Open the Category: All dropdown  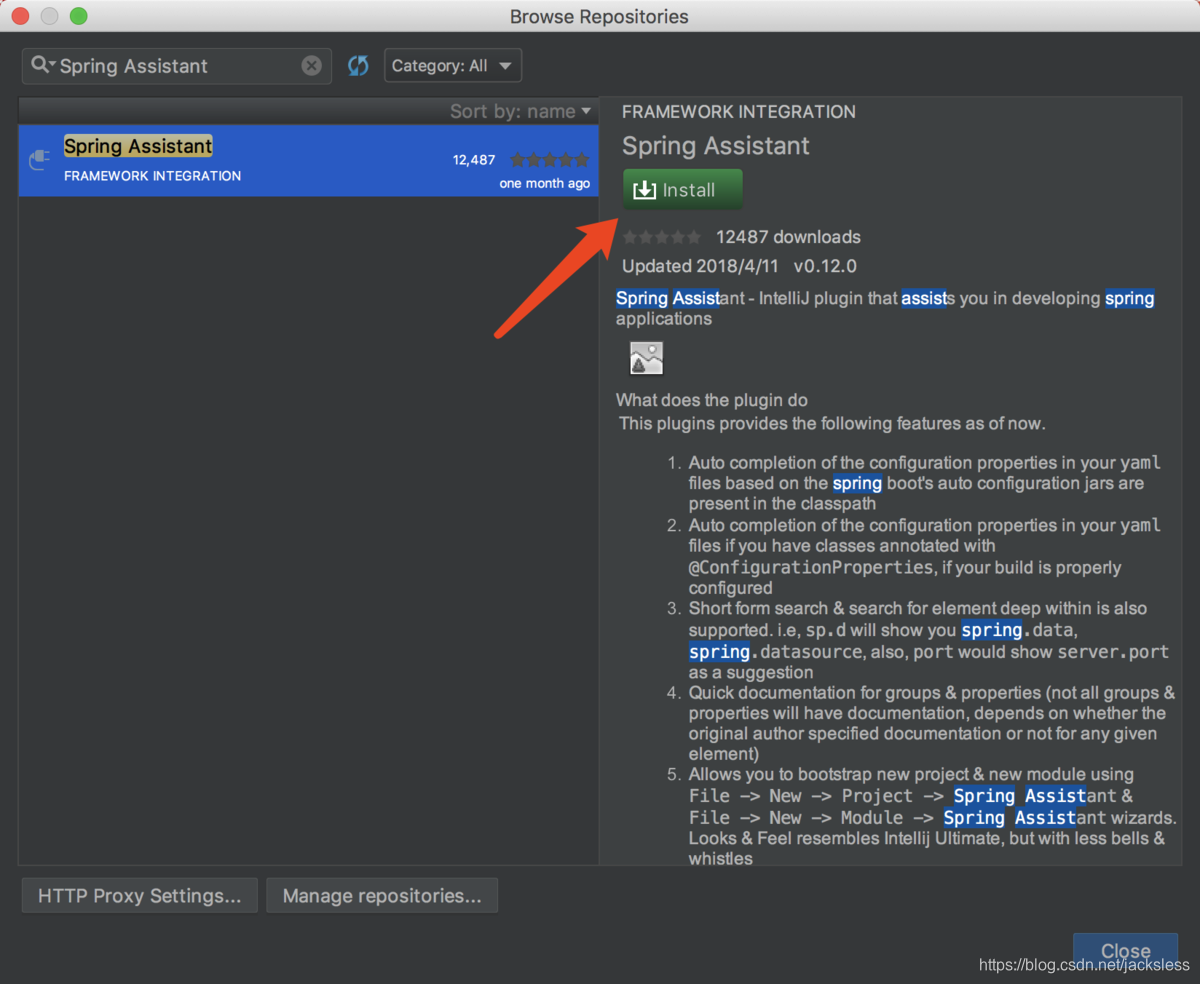[453, 66]
